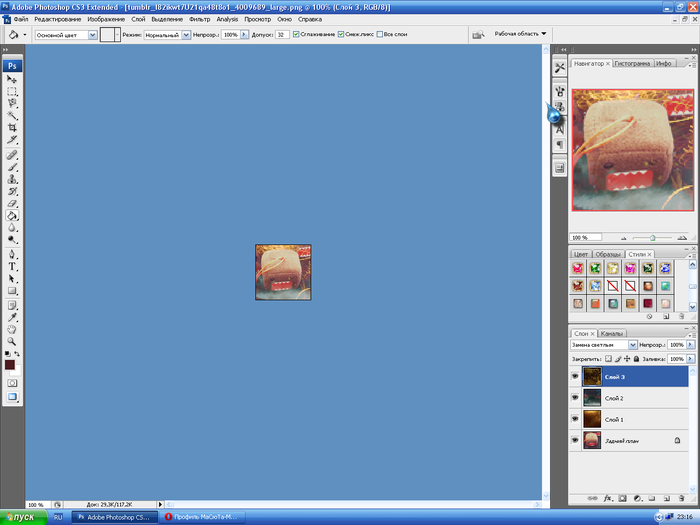Hide layer Слой 2 eye icon
This screenshot has width=700, height=525.
(x=575, y=397)
